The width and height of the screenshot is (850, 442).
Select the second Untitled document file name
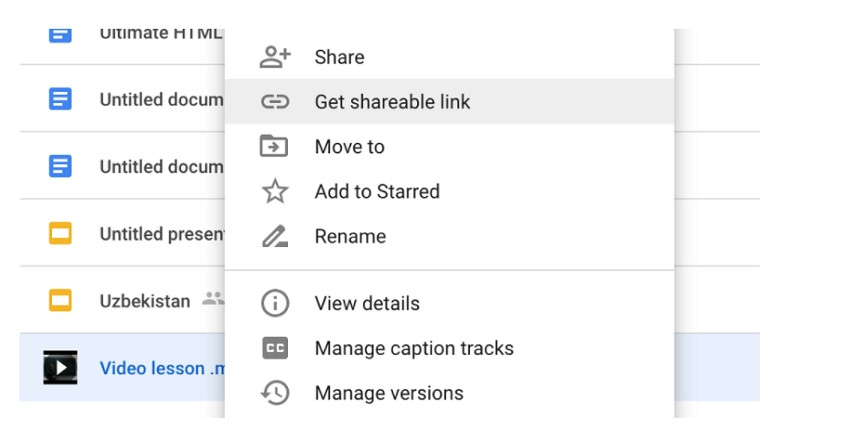(x=161, y=166)
